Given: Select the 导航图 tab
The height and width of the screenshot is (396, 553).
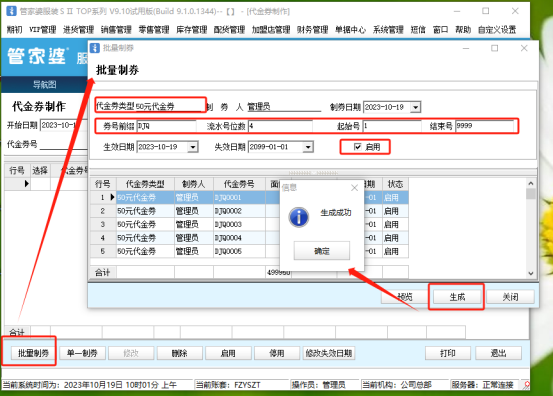Looking at the screenshot, I should pos(44,85).
